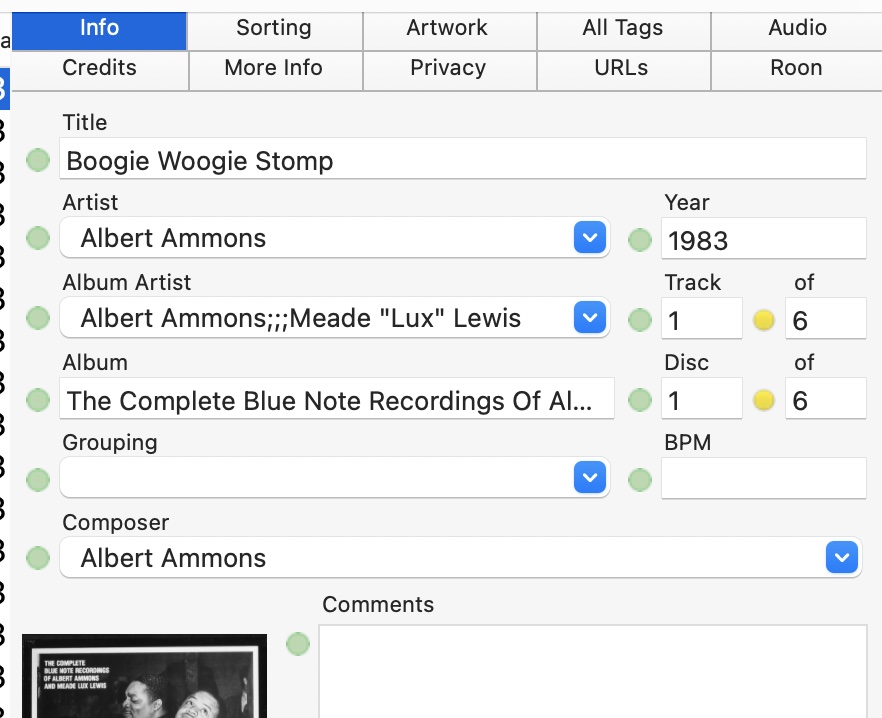Screen dimensions: 882x718
Task: Click the green dot beside Composer field
Action: click(x=38, y=558)
